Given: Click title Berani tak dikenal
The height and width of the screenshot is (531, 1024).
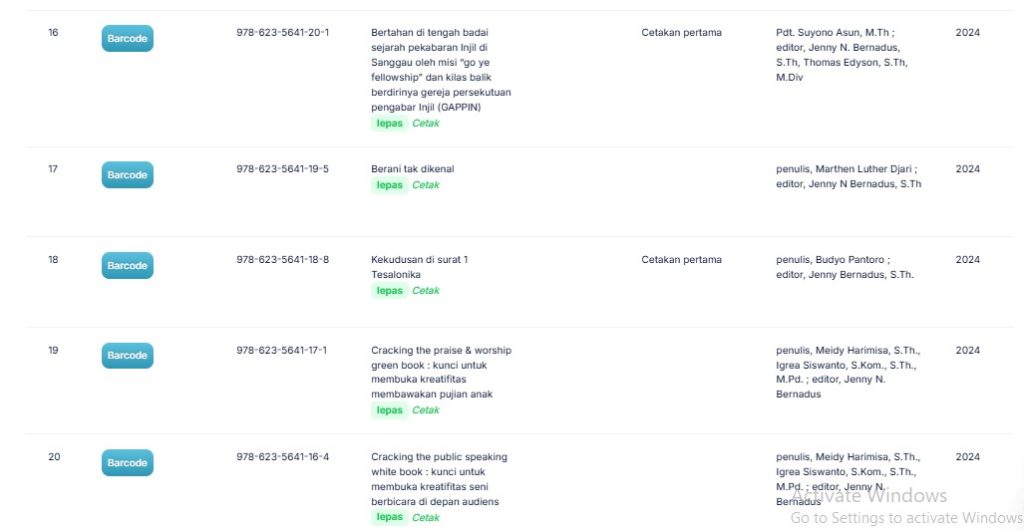Looking at the screenshot, I should coord(412,169).
